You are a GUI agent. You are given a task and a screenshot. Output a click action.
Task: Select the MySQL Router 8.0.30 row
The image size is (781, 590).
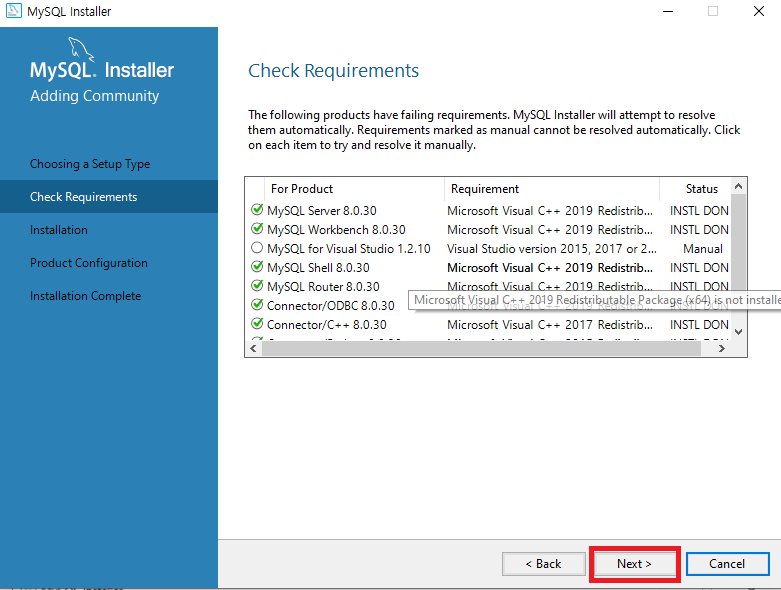pyautogui.click(x=489, y=286)
